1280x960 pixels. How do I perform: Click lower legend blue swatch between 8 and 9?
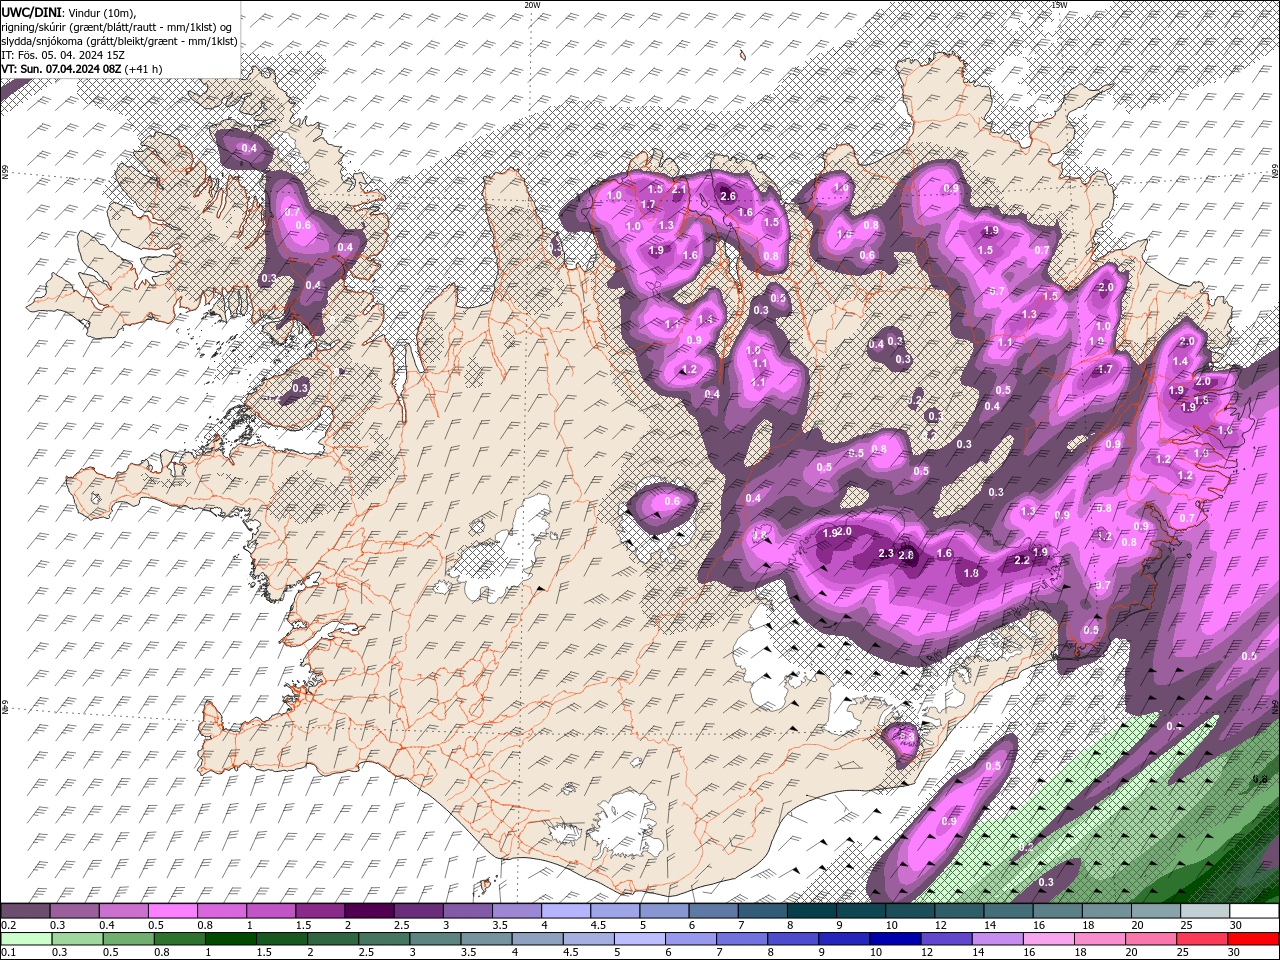[792, 939]
